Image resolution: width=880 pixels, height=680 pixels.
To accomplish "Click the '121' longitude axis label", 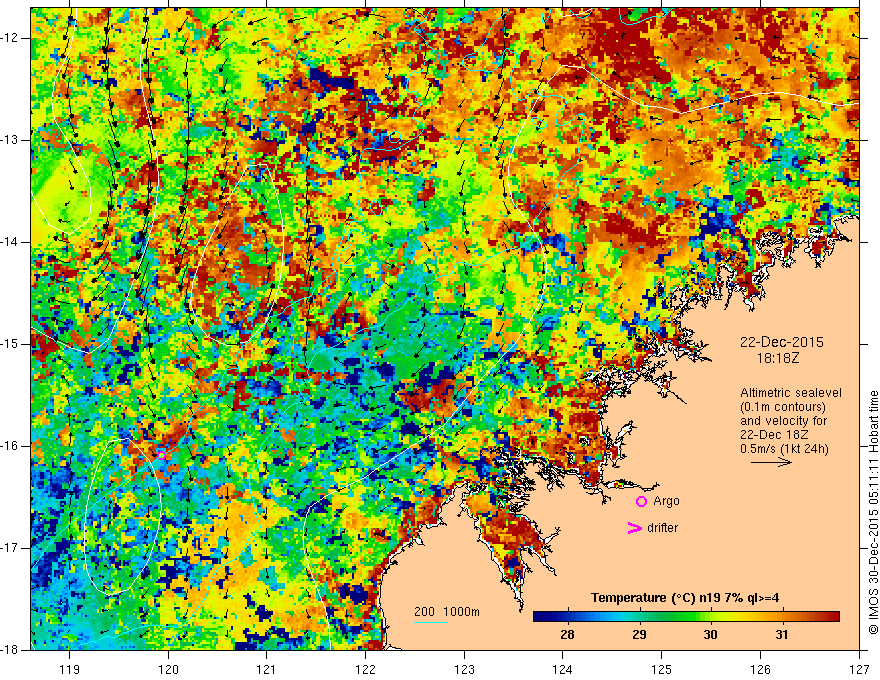I will [267, 669].
